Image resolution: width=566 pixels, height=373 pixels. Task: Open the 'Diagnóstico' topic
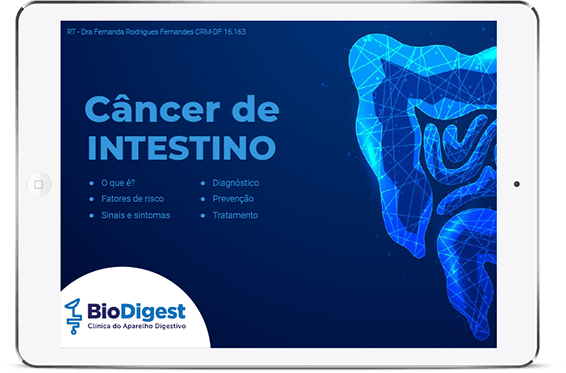point(236,183)
